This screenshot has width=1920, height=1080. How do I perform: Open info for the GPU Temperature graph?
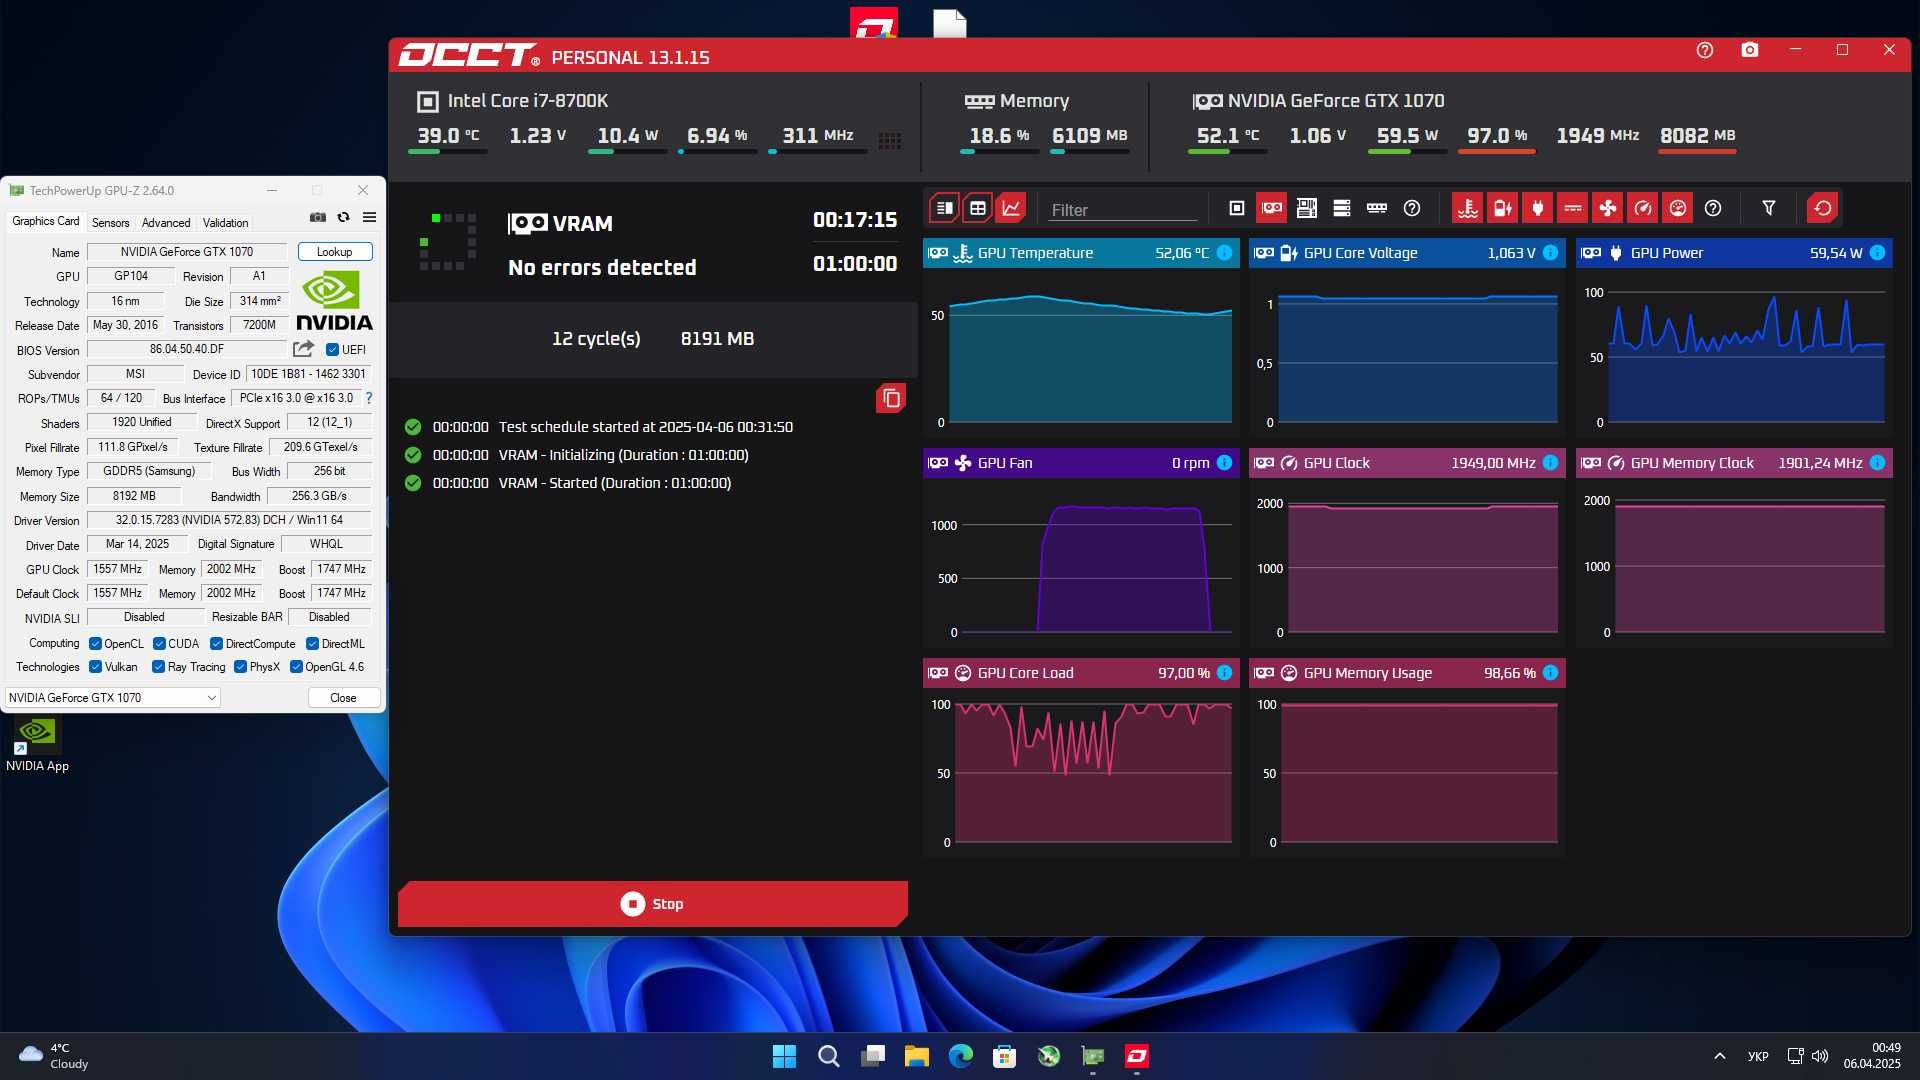click(1224, 253)
